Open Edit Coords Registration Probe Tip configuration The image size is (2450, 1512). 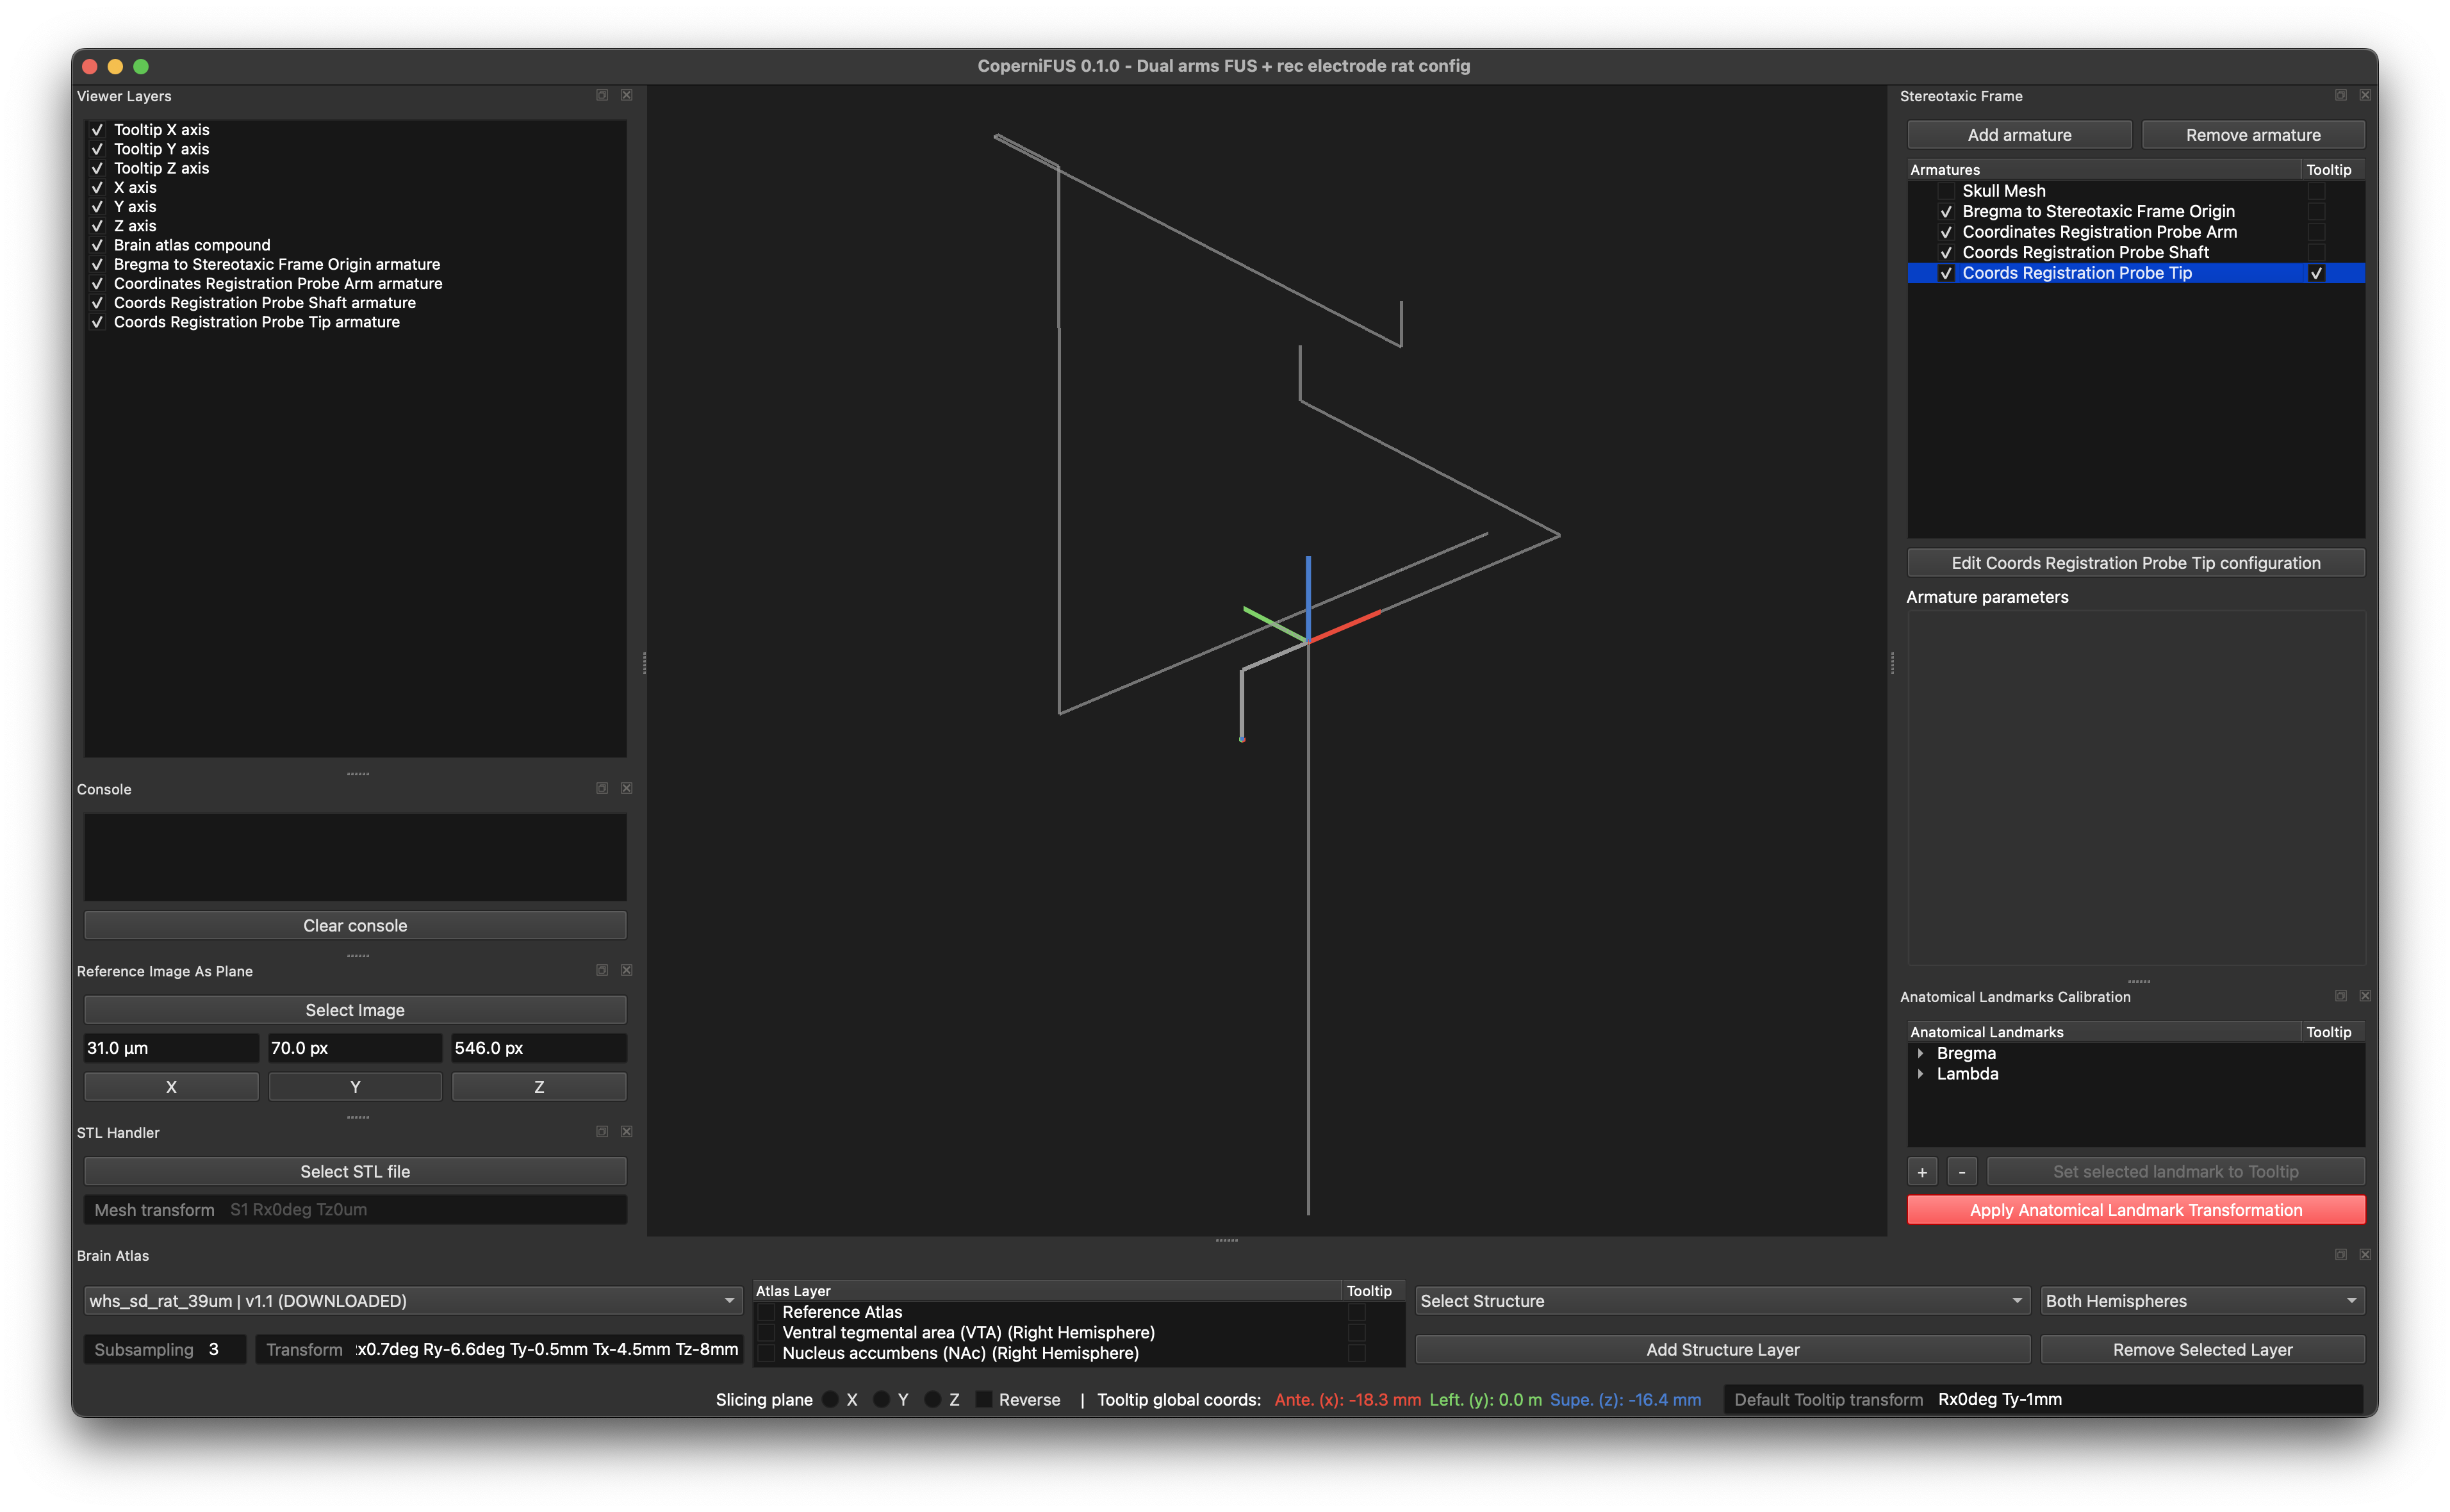coord(2135,563)
